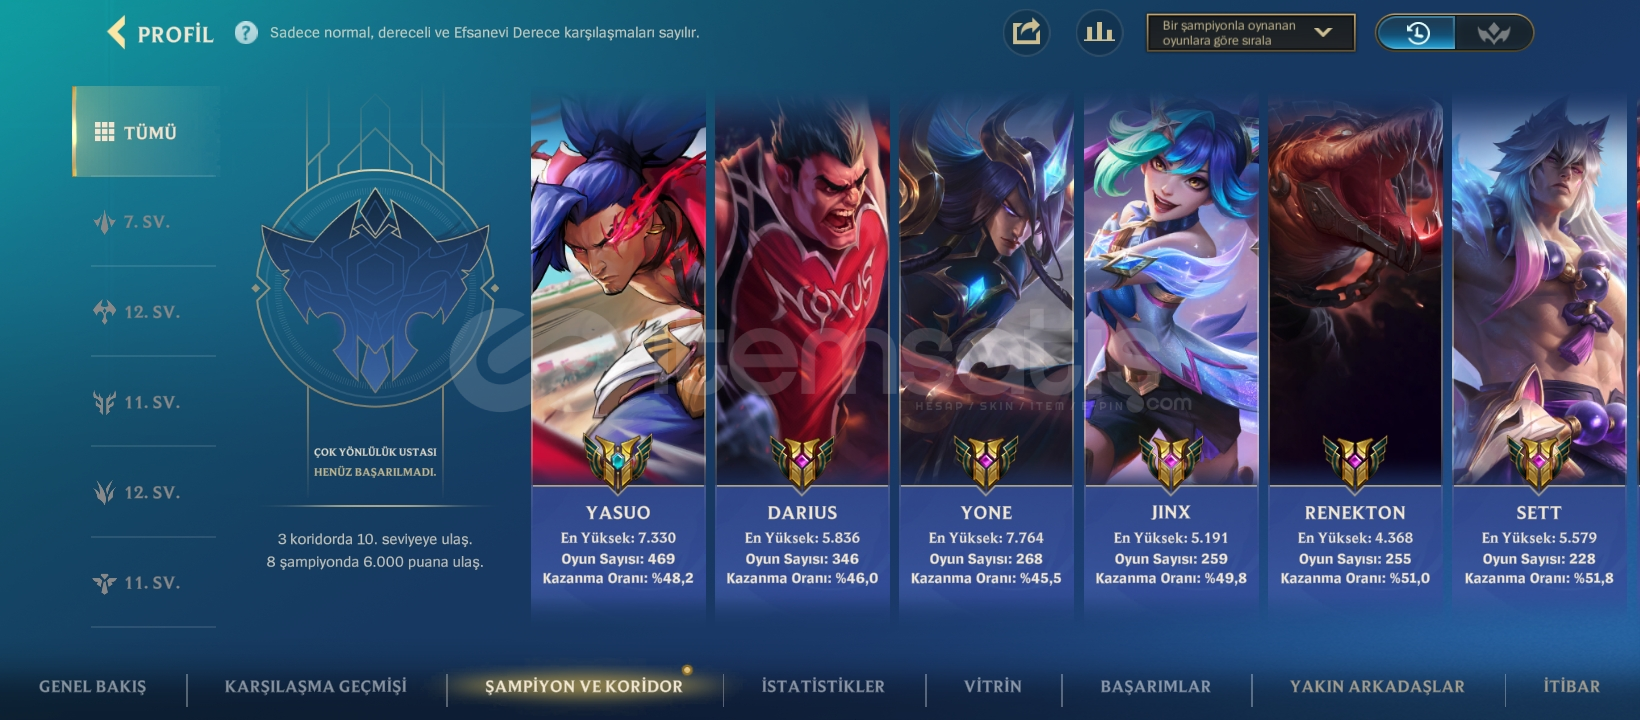1640x720 pixels.
Task: Open YAKIN ARKADAŞLAR section
Action: tap(1377, 686)
